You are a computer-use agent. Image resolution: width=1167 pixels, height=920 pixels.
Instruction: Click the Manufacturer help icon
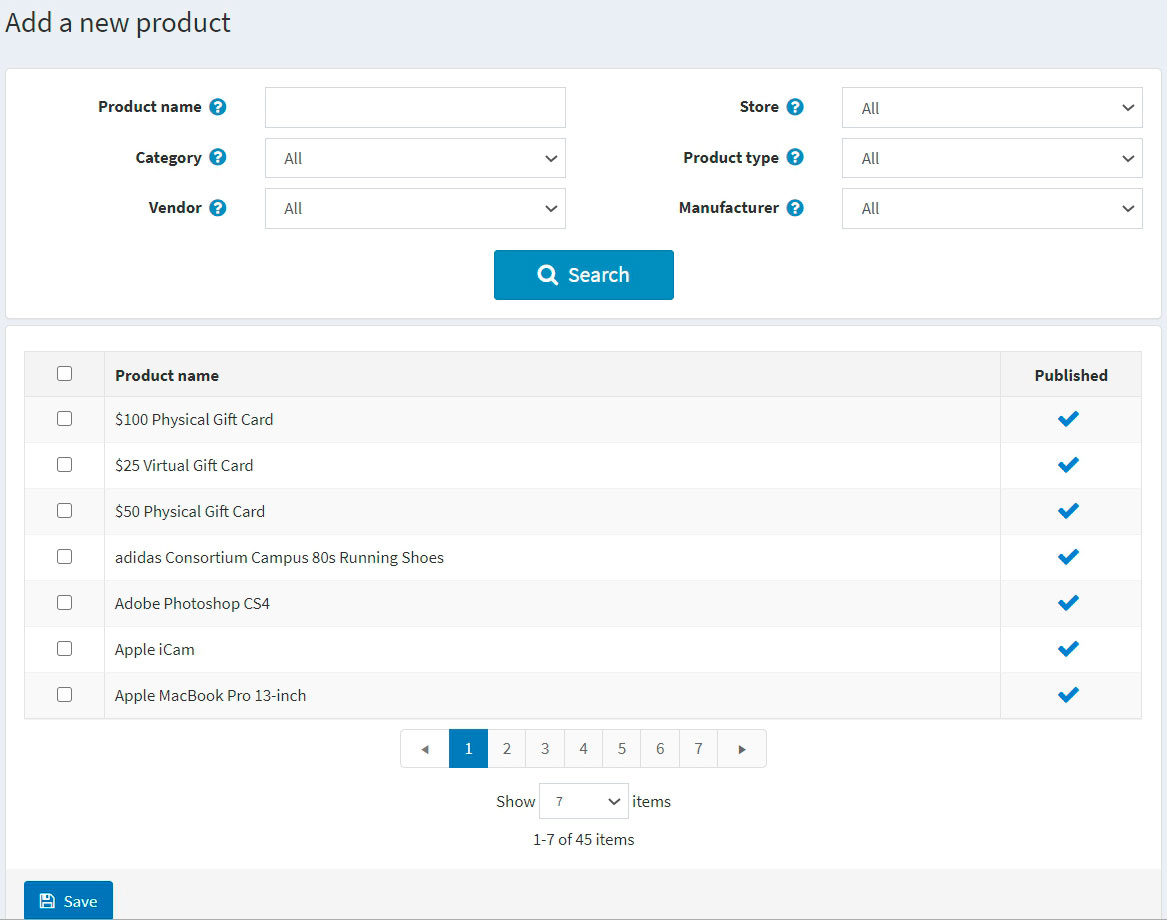tap(795, 208)
